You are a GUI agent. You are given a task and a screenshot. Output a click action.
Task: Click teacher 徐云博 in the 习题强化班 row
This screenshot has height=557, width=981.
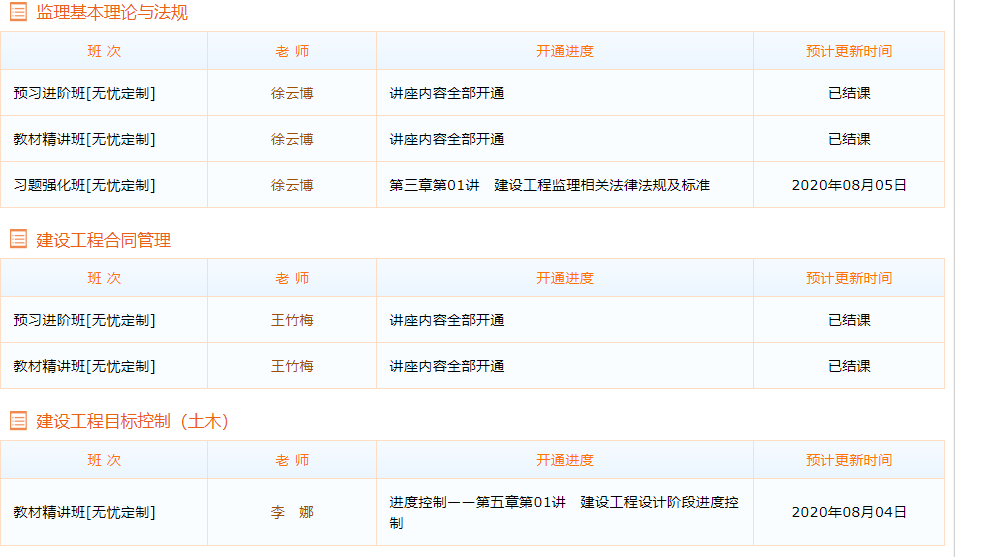[292, 185]
